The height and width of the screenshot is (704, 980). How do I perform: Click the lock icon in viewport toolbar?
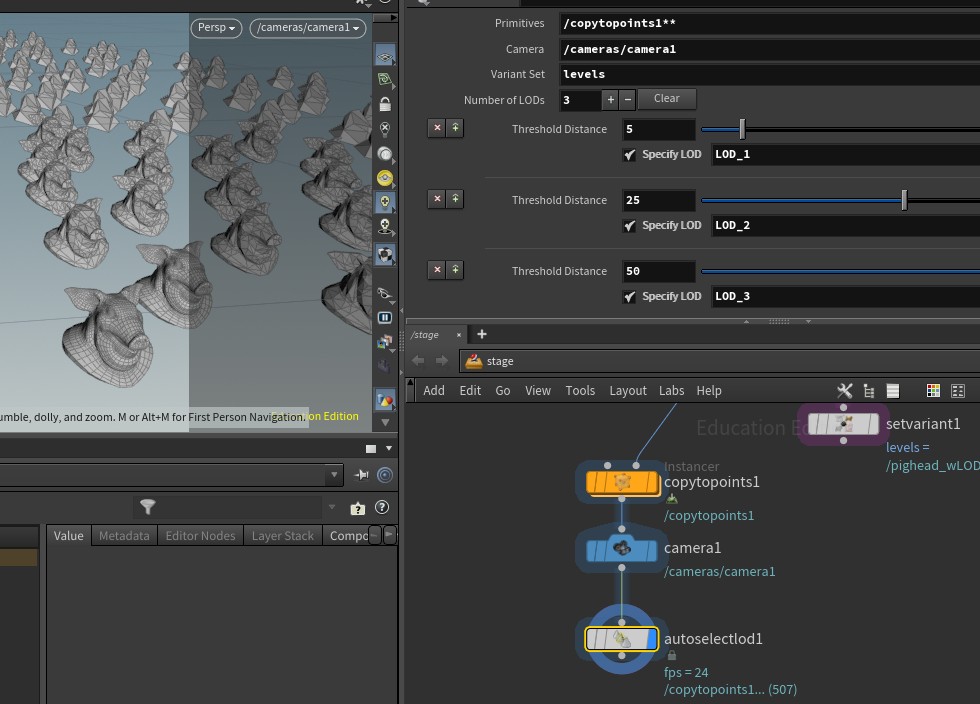pos(385,104)
